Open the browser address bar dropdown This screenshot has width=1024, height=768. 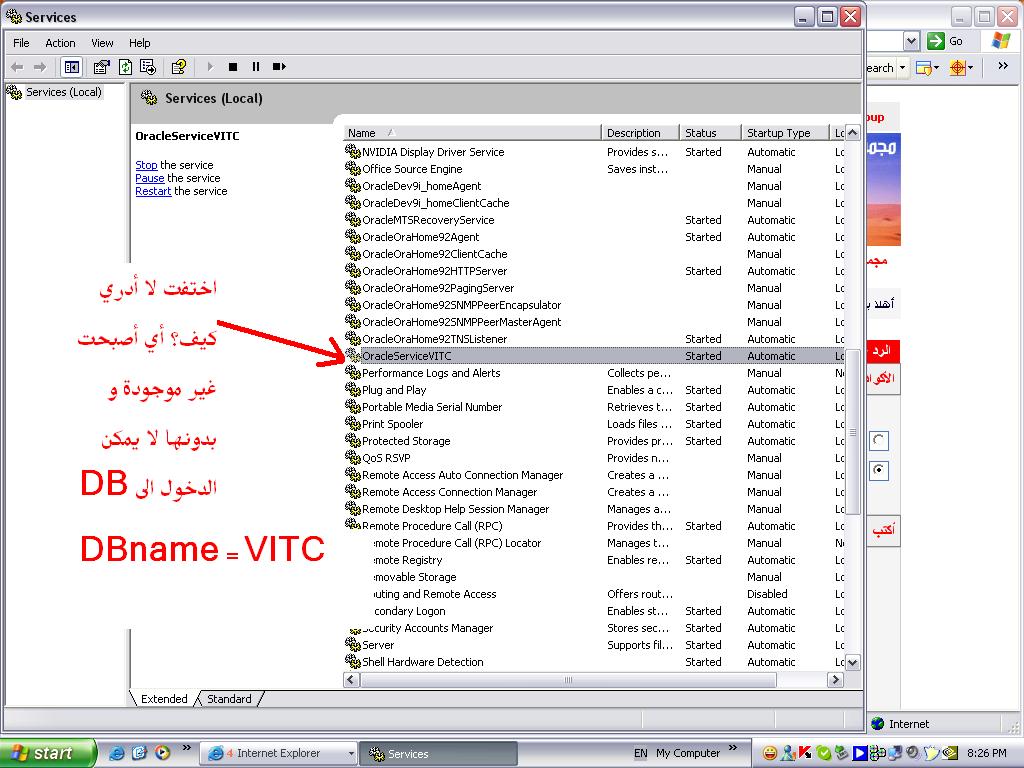911,41
